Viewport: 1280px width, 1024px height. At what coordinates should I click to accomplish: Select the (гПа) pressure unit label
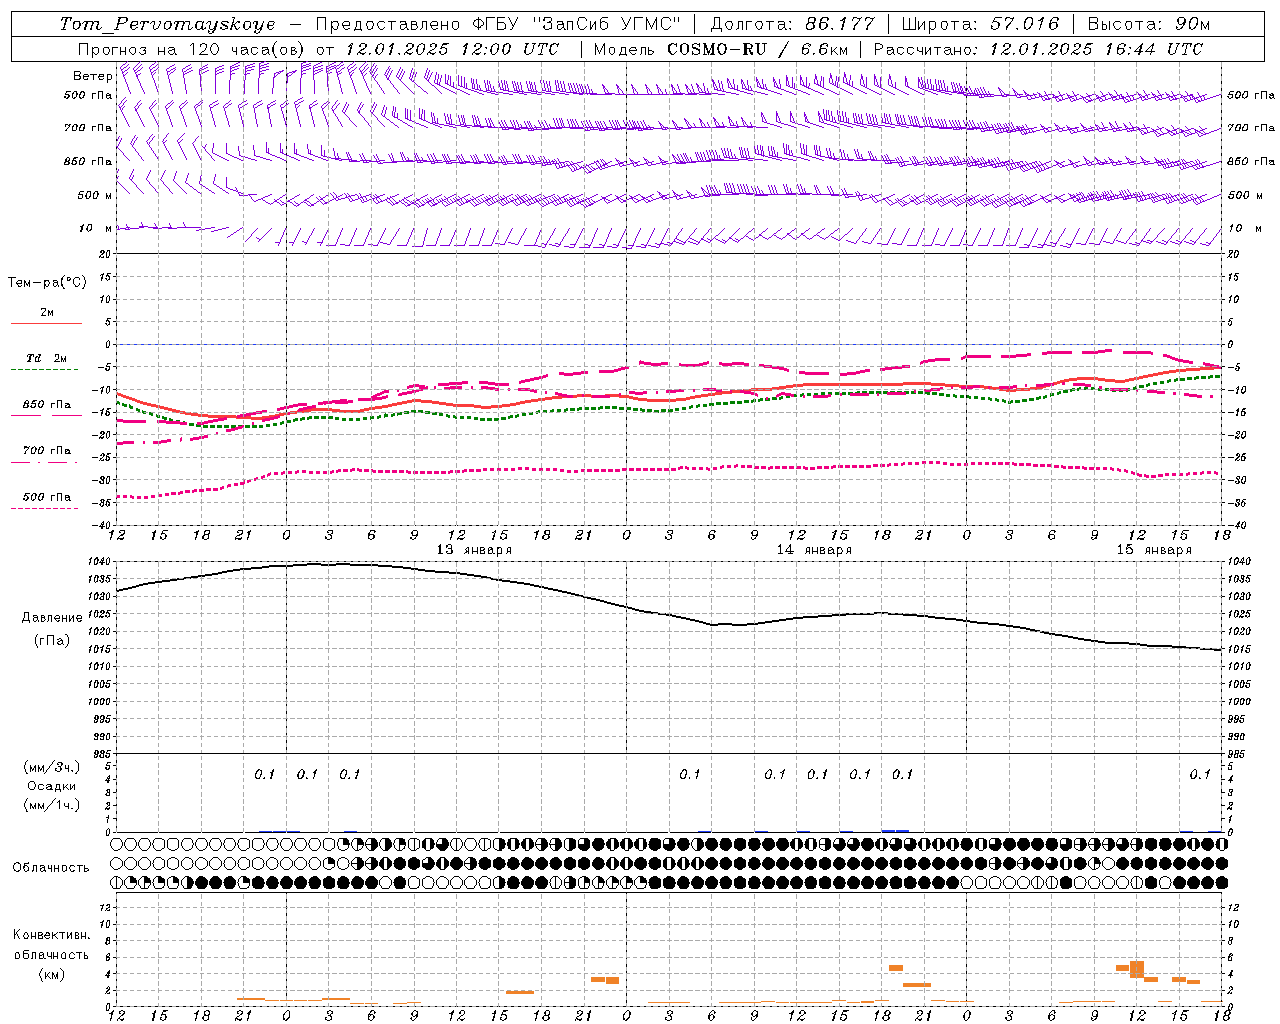click(51, 640)
